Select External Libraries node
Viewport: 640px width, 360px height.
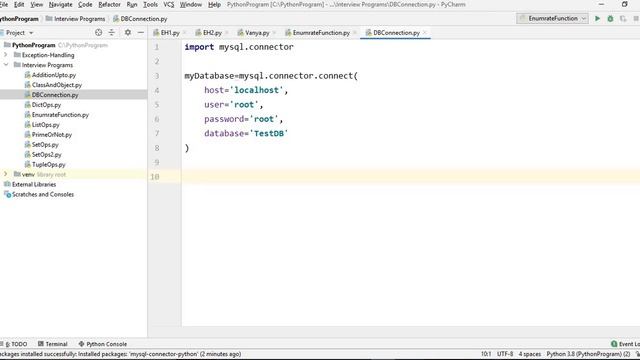(34, 184)
